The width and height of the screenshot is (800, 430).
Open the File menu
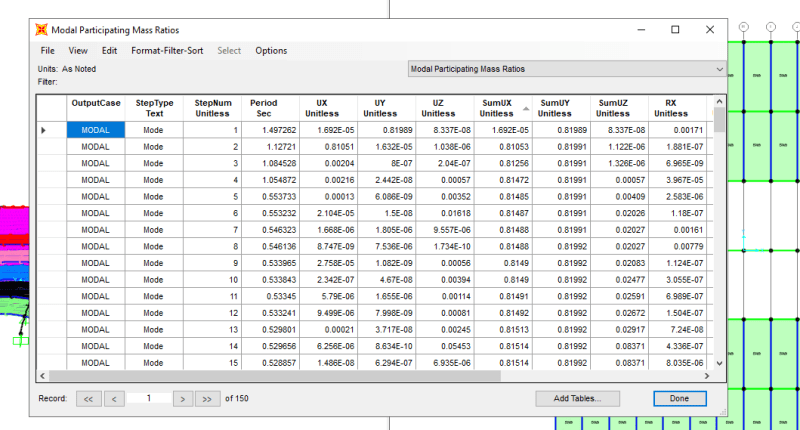pyautogui.click(x=47, y=50)
